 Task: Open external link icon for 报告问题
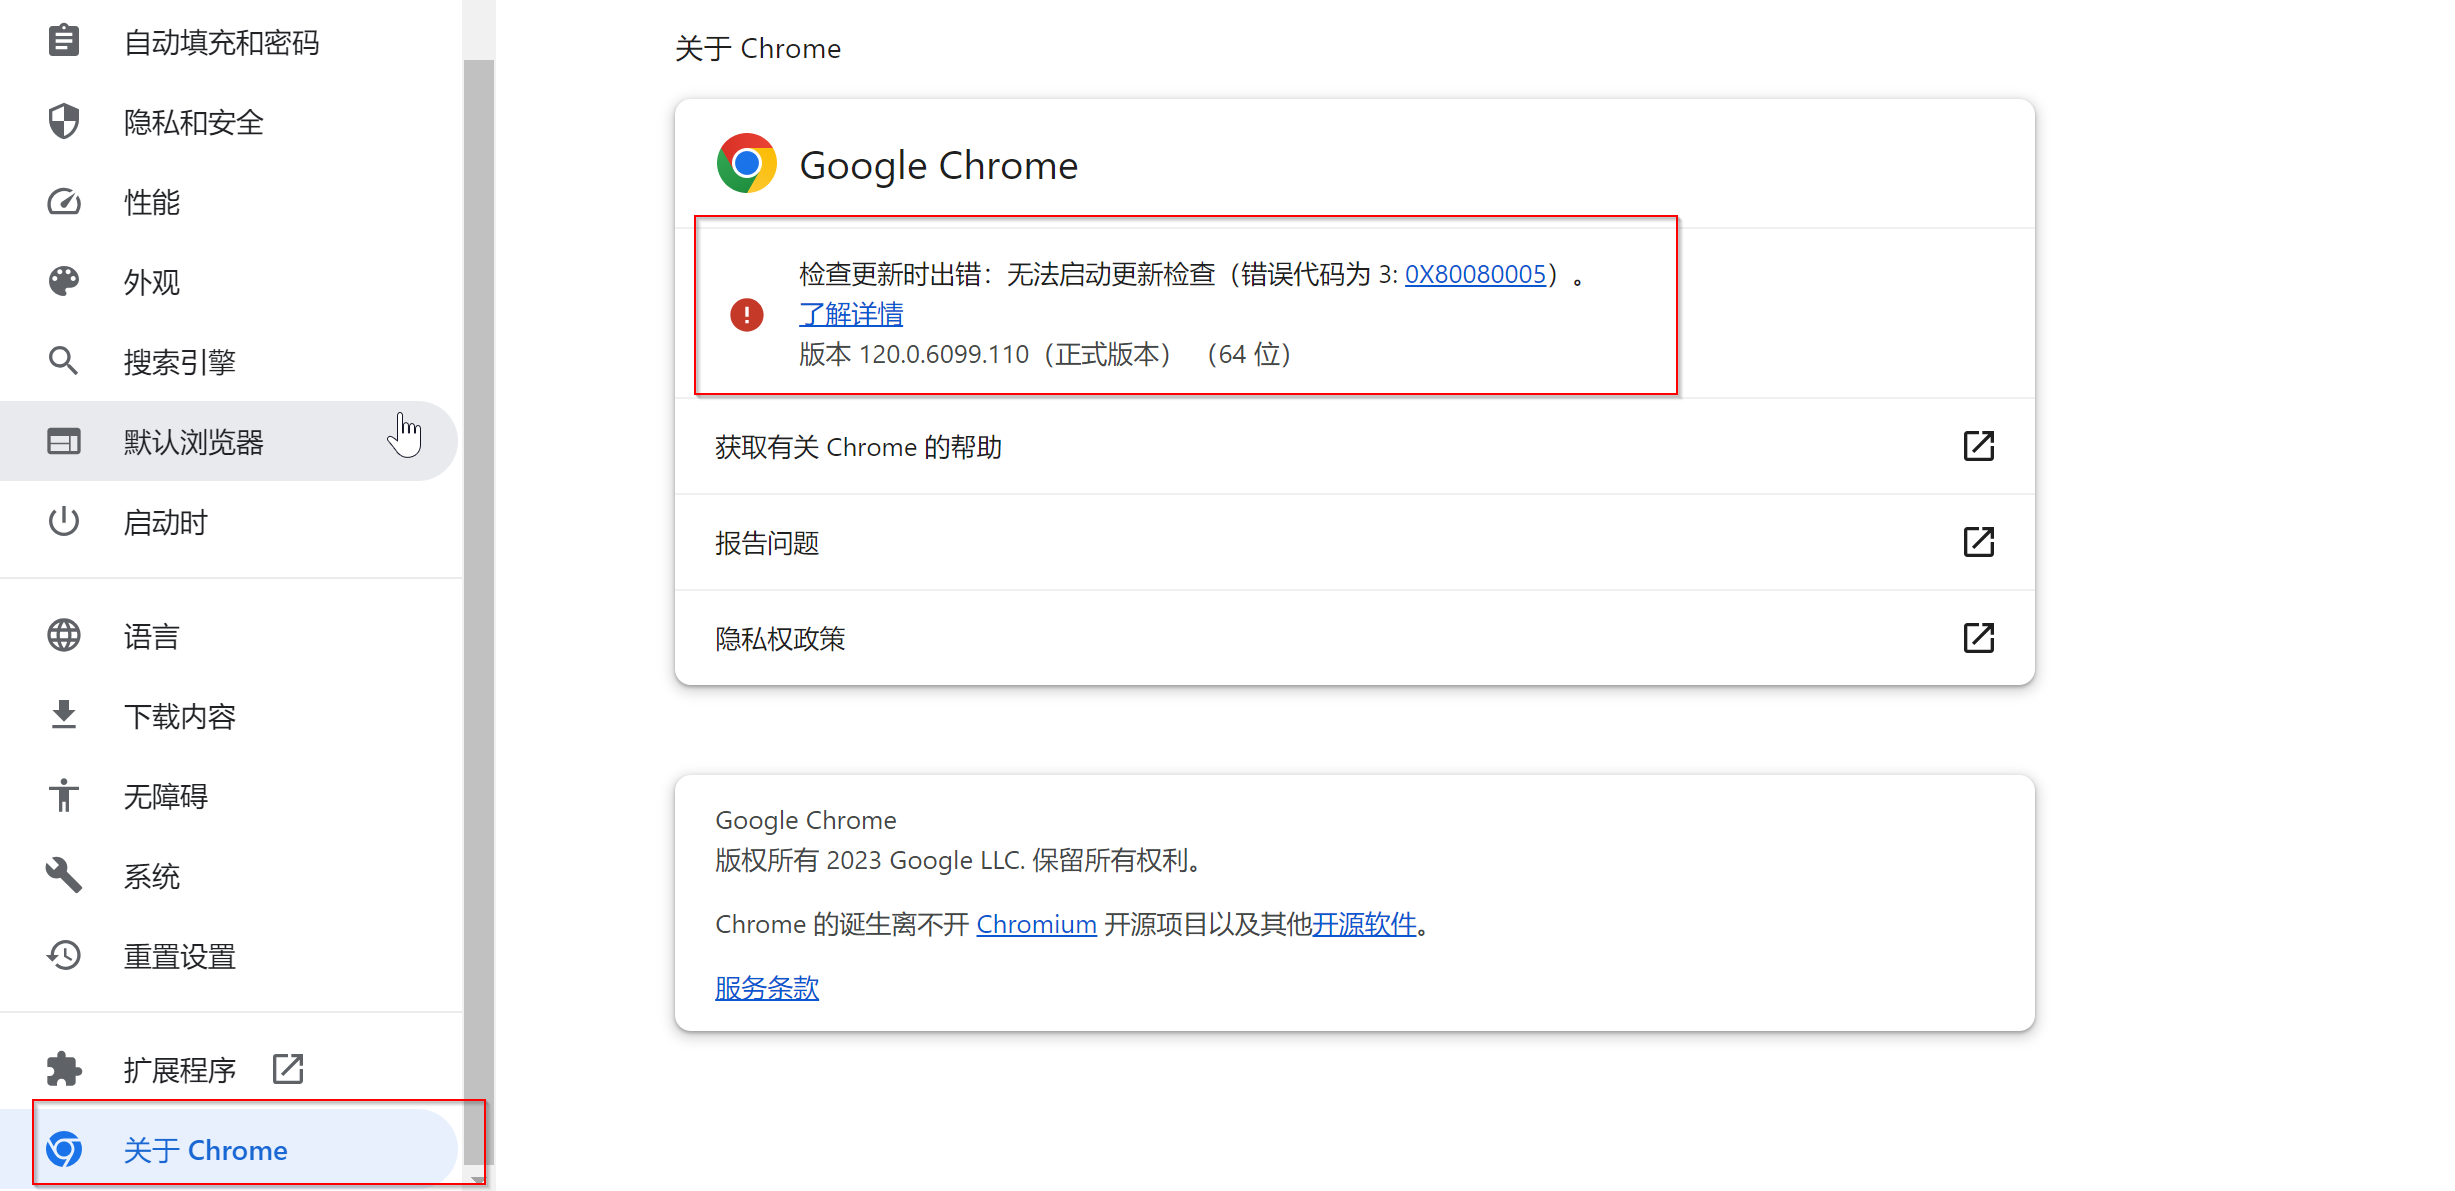1978,542
